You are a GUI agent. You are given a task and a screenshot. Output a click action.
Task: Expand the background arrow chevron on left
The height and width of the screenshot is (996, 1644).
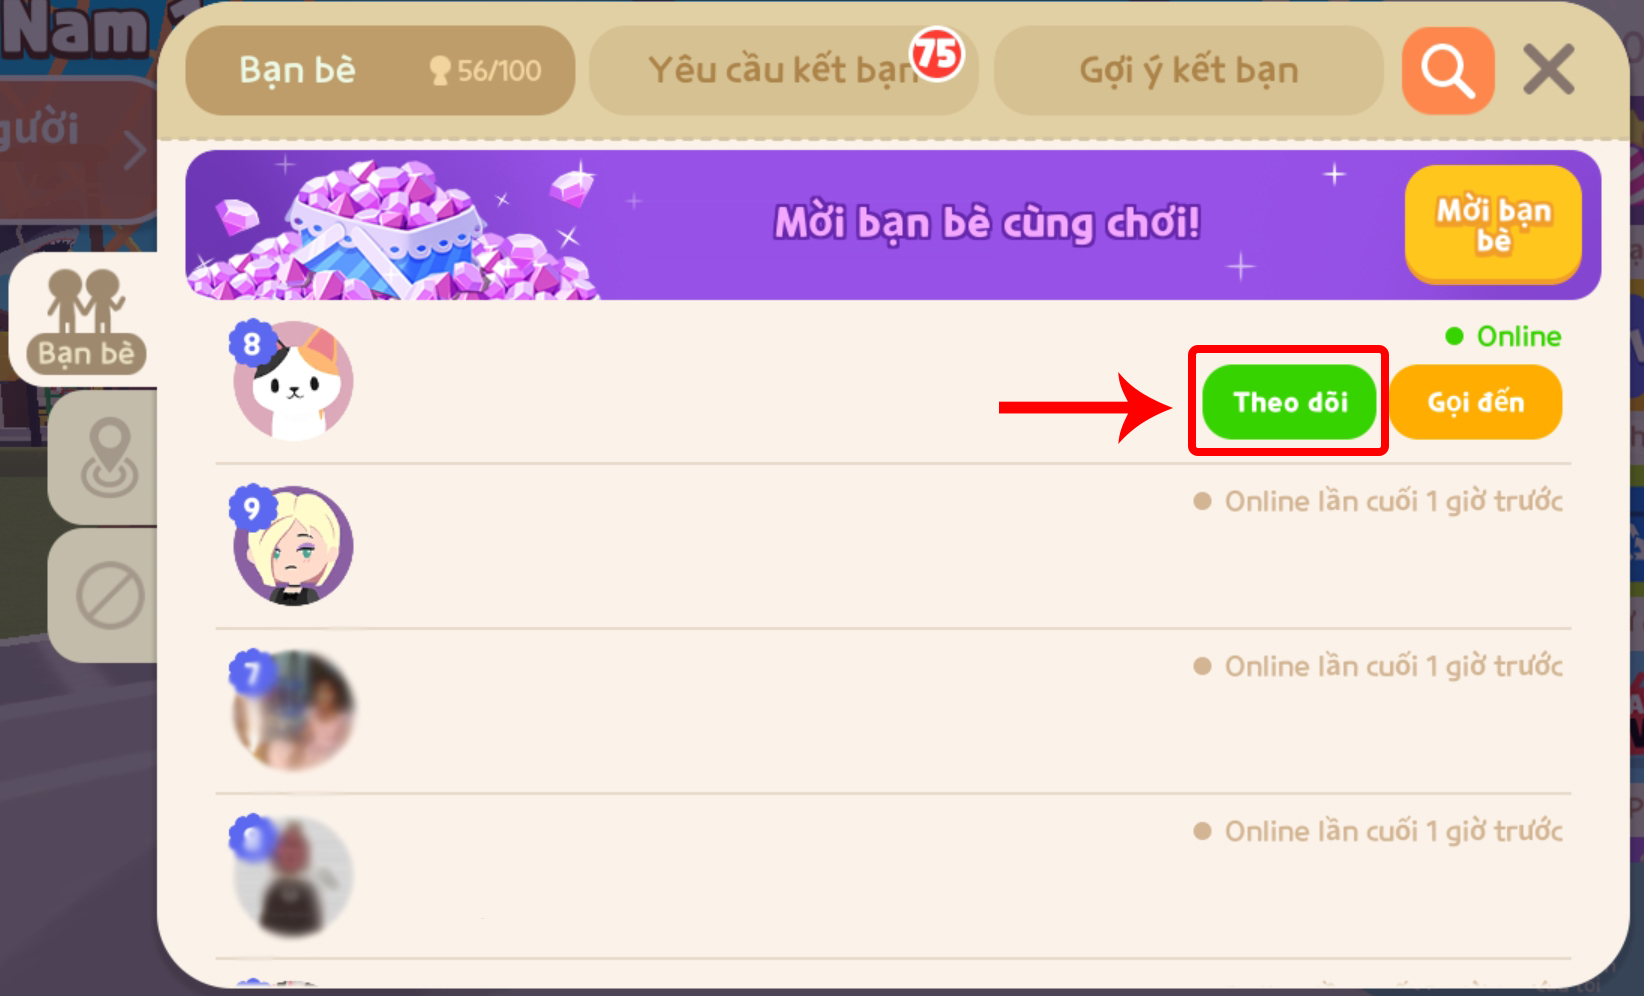[134, 152]
